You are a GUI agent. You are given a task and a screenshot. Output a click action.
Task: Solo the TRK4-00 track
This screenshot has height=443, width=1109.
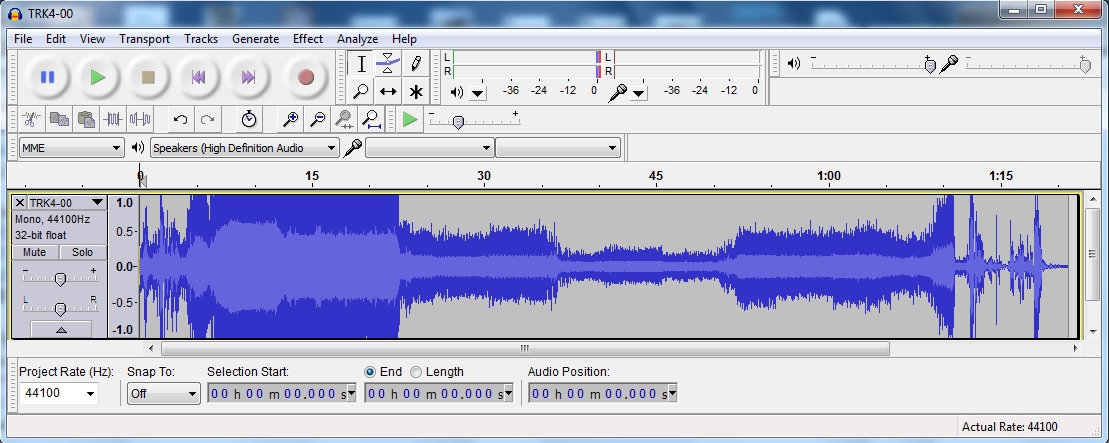coord(83,252)
